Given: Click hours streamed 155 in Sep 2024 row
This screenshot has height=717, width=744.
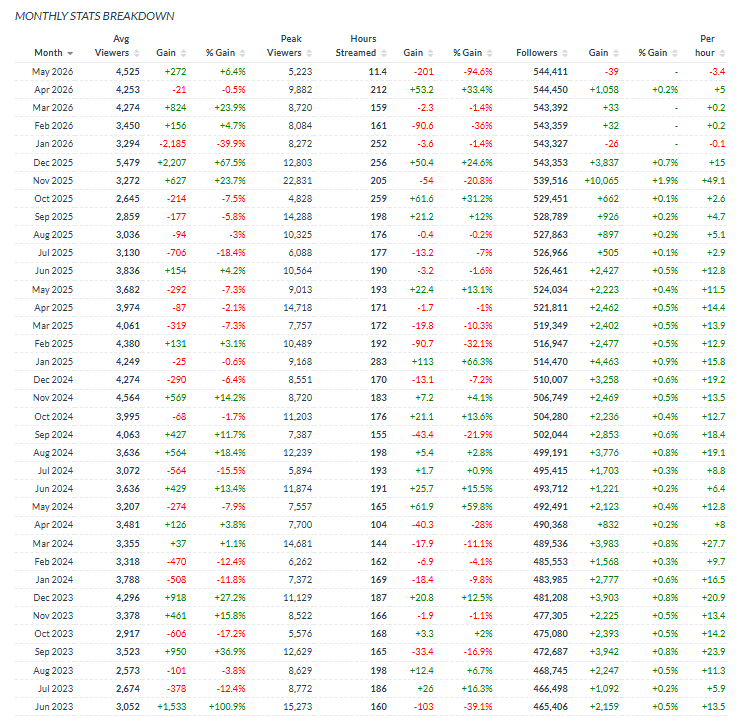Looking at the screenshot, I should [x=379, y=435].
